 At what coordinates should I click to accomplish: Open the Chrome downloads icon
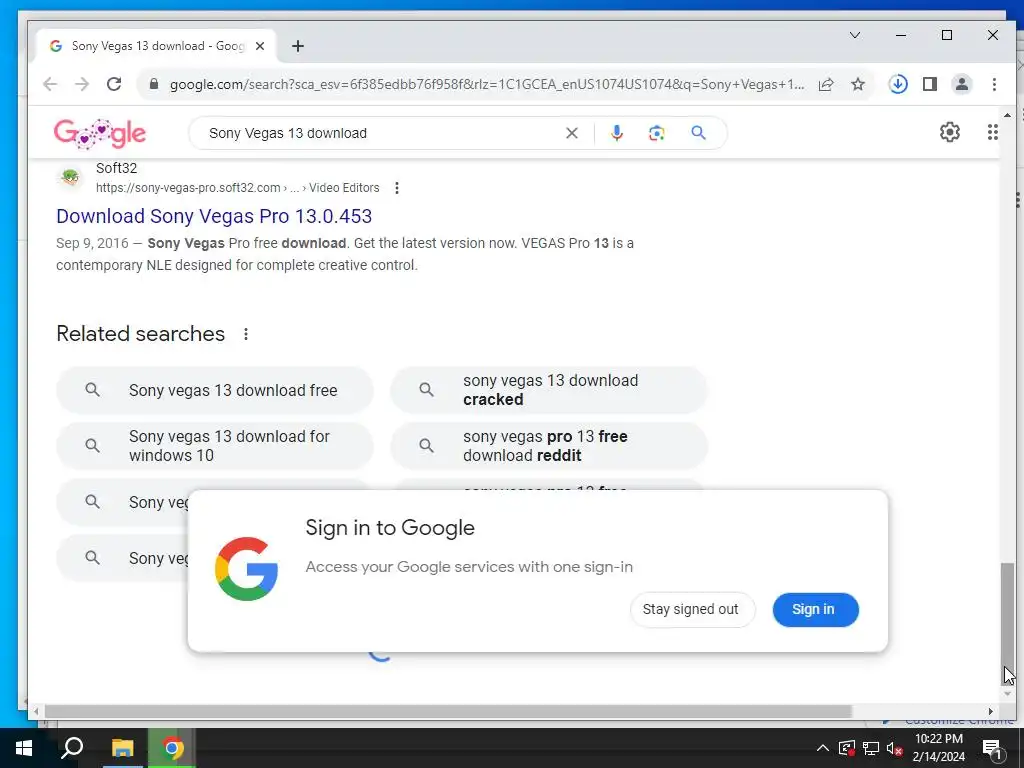pyautogui.click(x=897, y=84)
